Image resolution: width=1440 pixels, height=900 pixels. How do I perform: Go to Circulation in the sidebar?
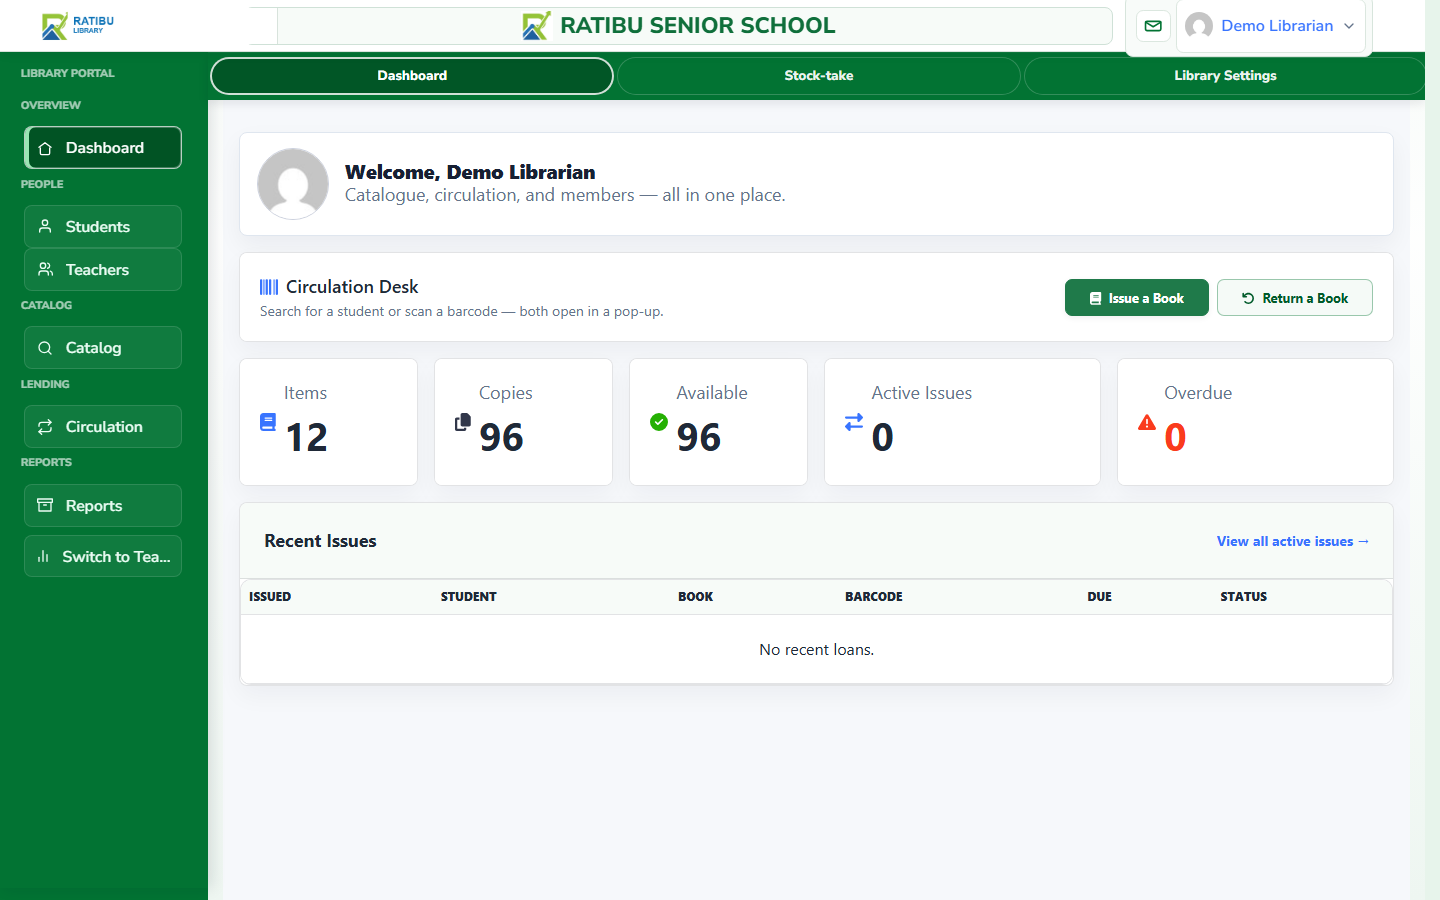(x=103, y=427)
